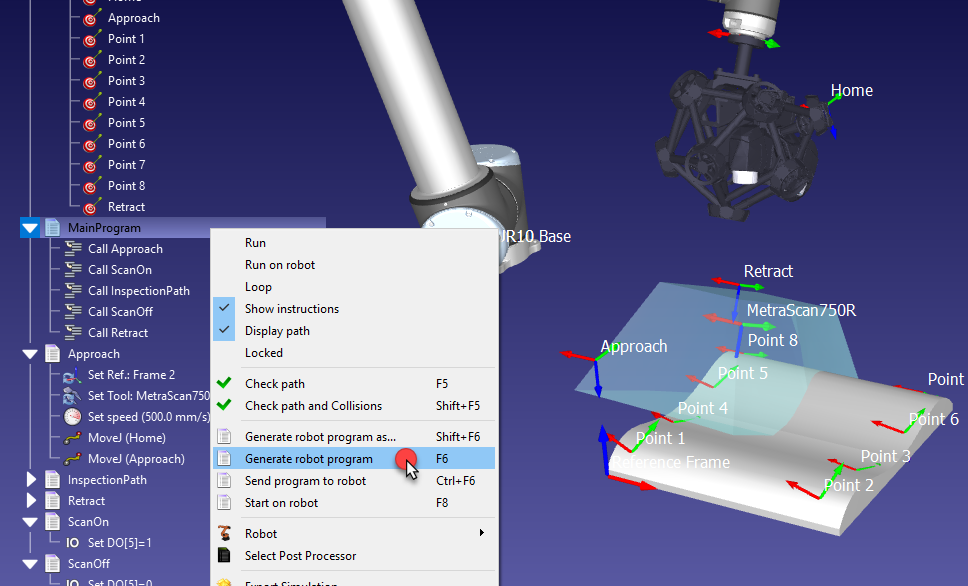Click the Retract target icon in tree

point(92,207)
